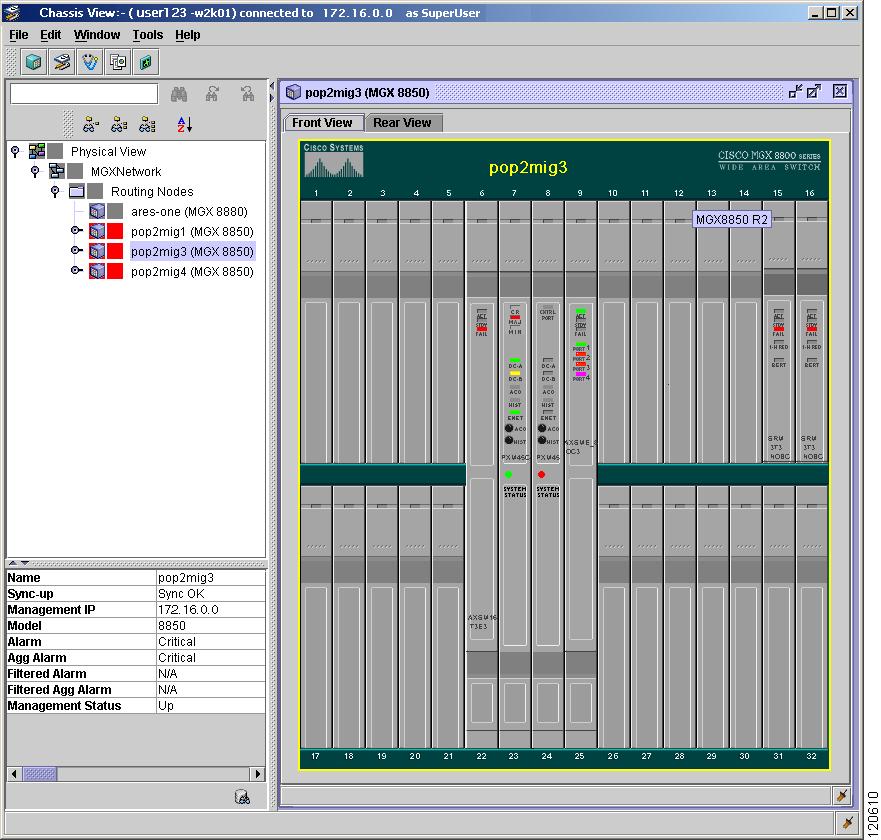
Task: Click the third glasses tree-view level icon
Action: 147,124
